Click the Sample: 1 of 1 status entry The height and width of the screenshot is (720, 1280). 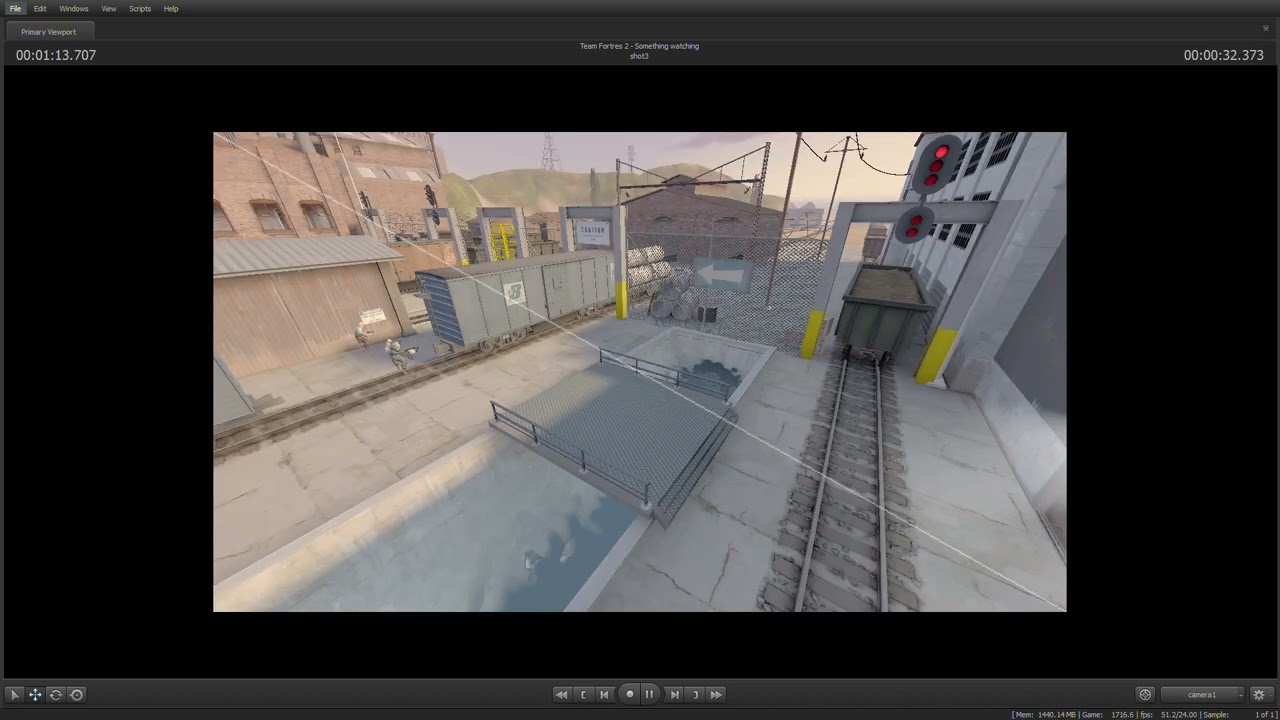tap(1238, 715)
